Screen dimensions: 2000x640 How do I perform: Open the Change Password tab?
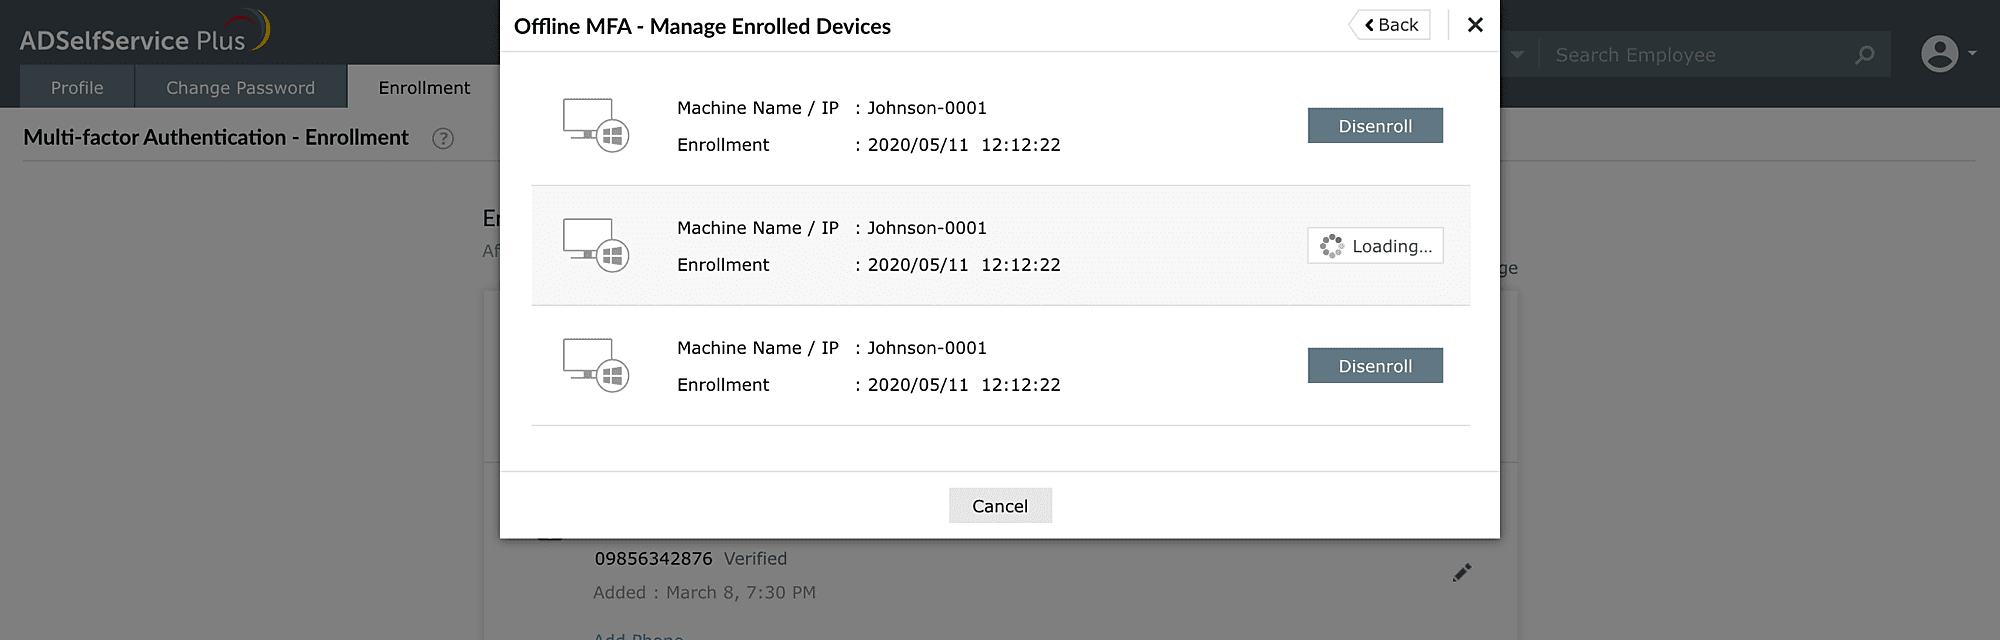click(x=240, y=87)
